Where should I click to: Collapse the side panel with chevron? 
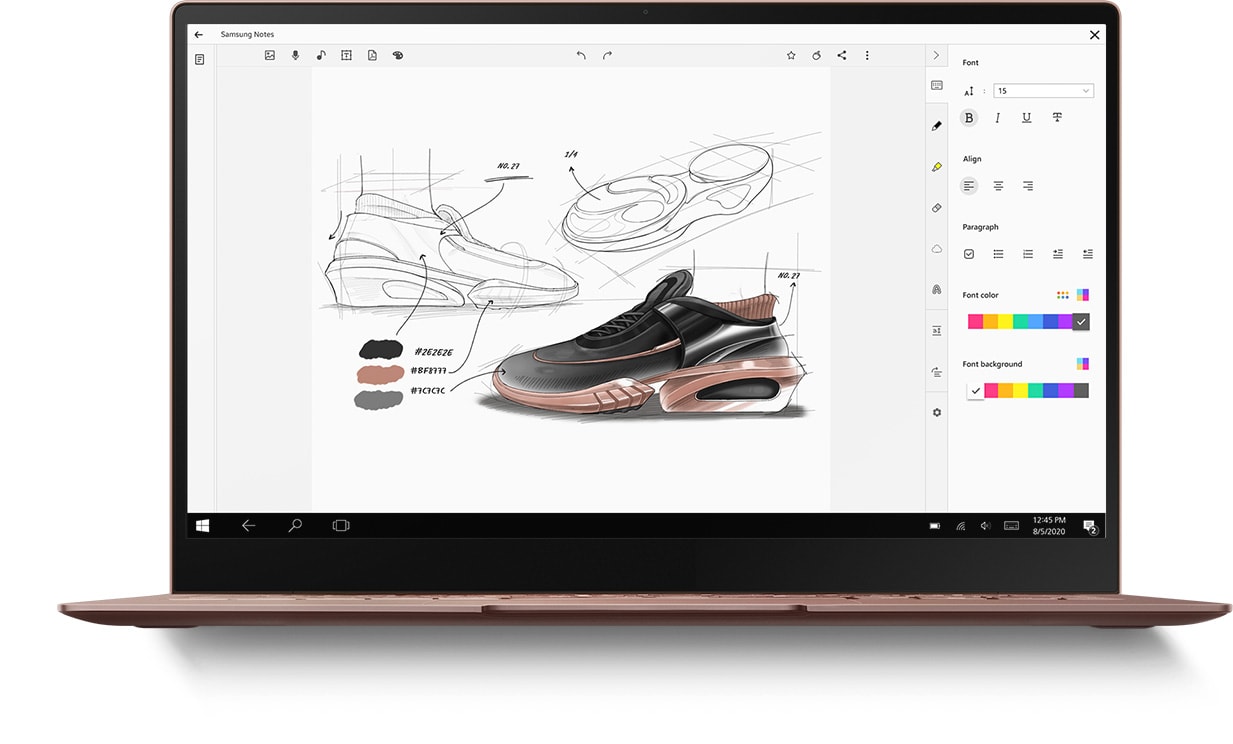tap(936, 56)
